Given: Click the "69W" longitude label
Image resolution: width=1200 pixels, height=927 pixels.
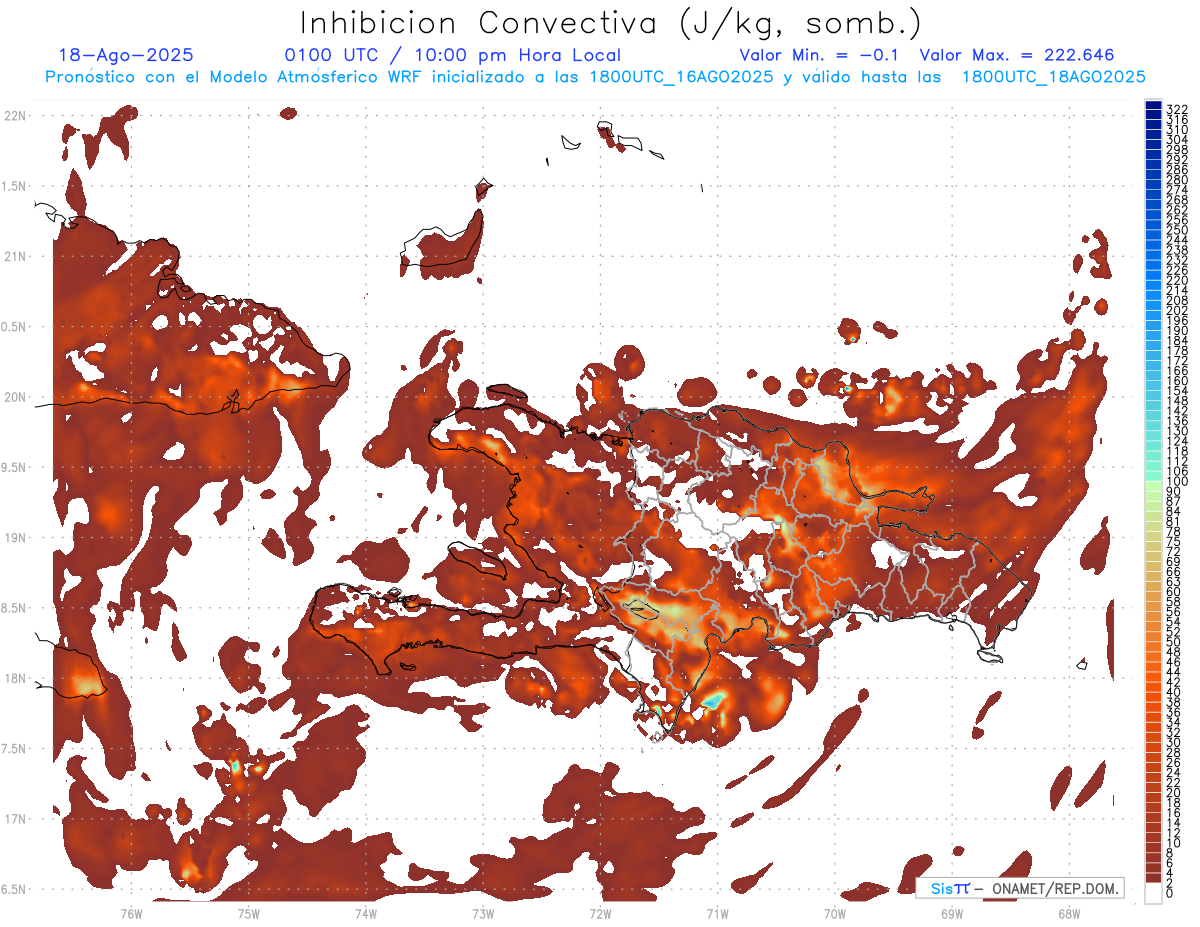Looking at the screenshot, I should [952, 912].
